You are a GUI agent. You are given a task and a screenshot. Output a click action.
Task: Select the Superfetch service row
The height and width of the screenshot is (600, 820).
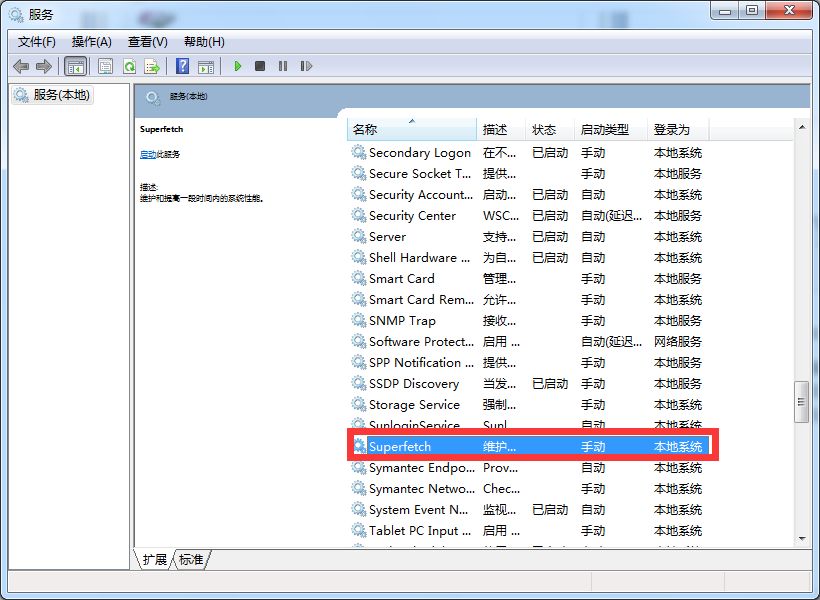click(530, 446)
